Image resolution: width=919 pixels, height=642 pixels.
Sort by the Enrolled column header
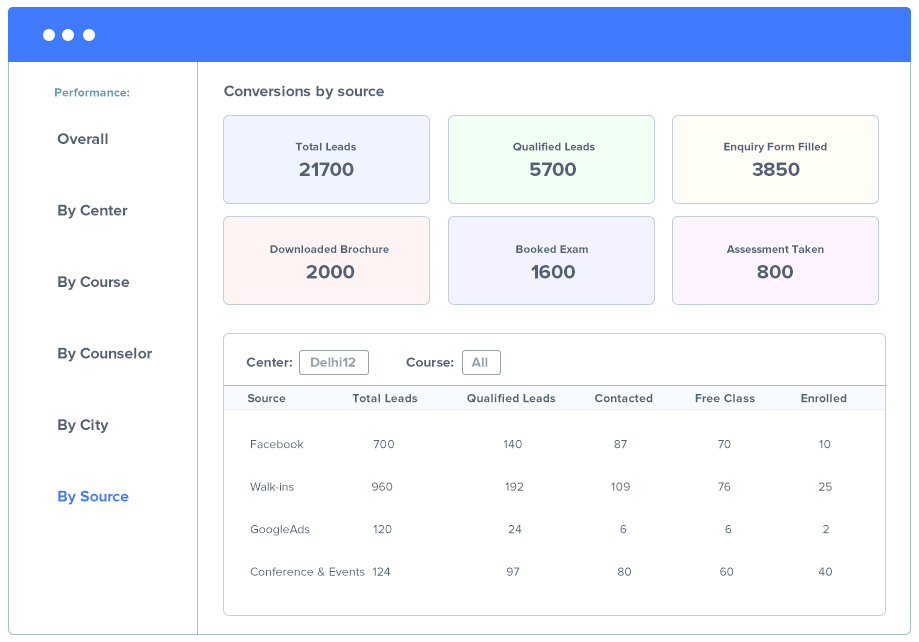(x=823, y=398)
